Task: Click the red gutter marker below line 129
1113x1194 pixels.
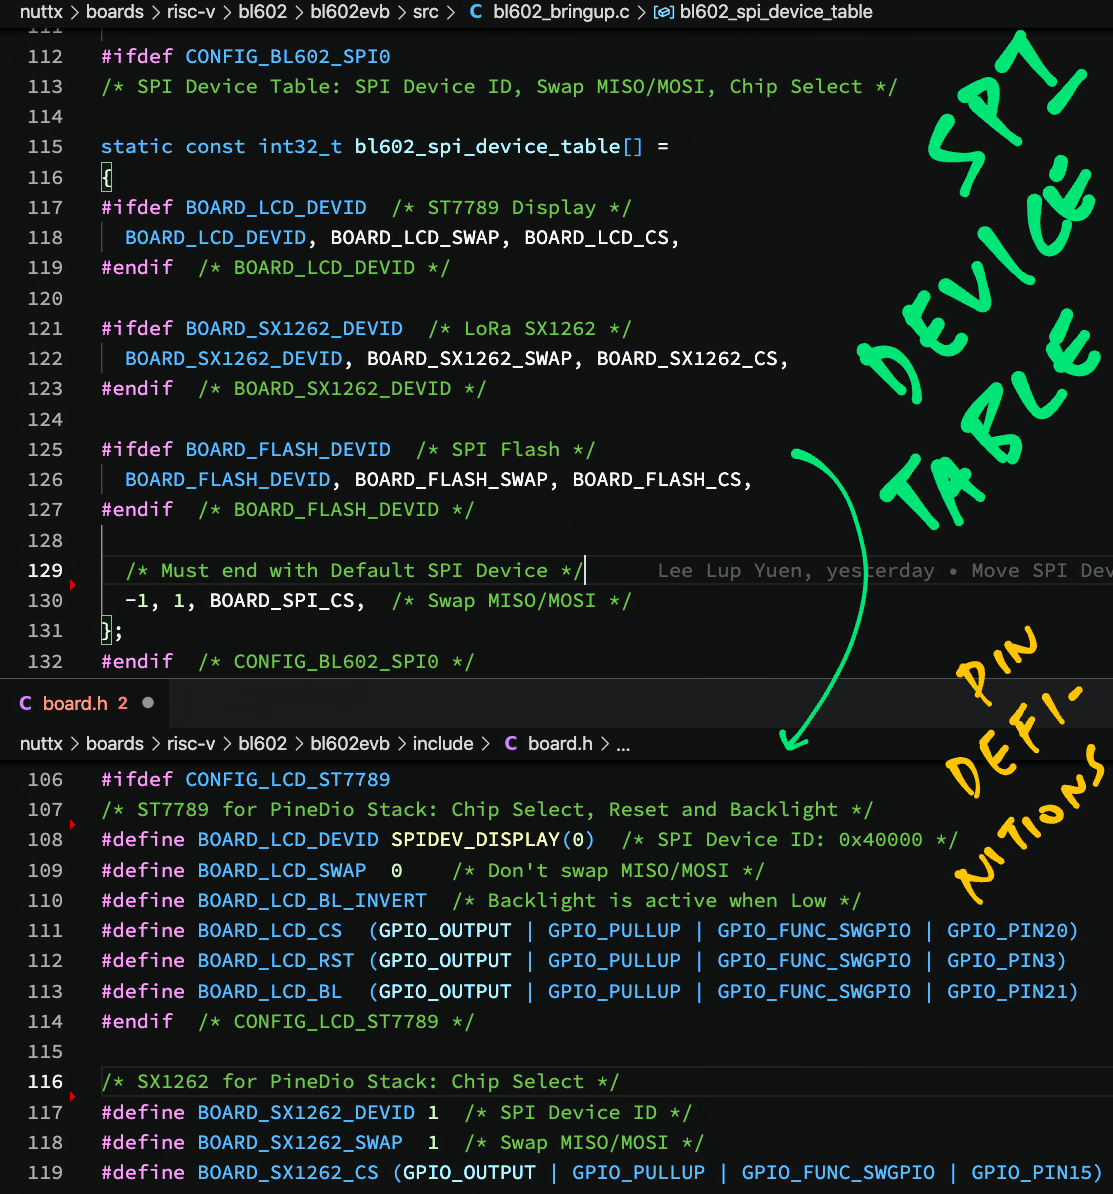Action: pos(72,584)
